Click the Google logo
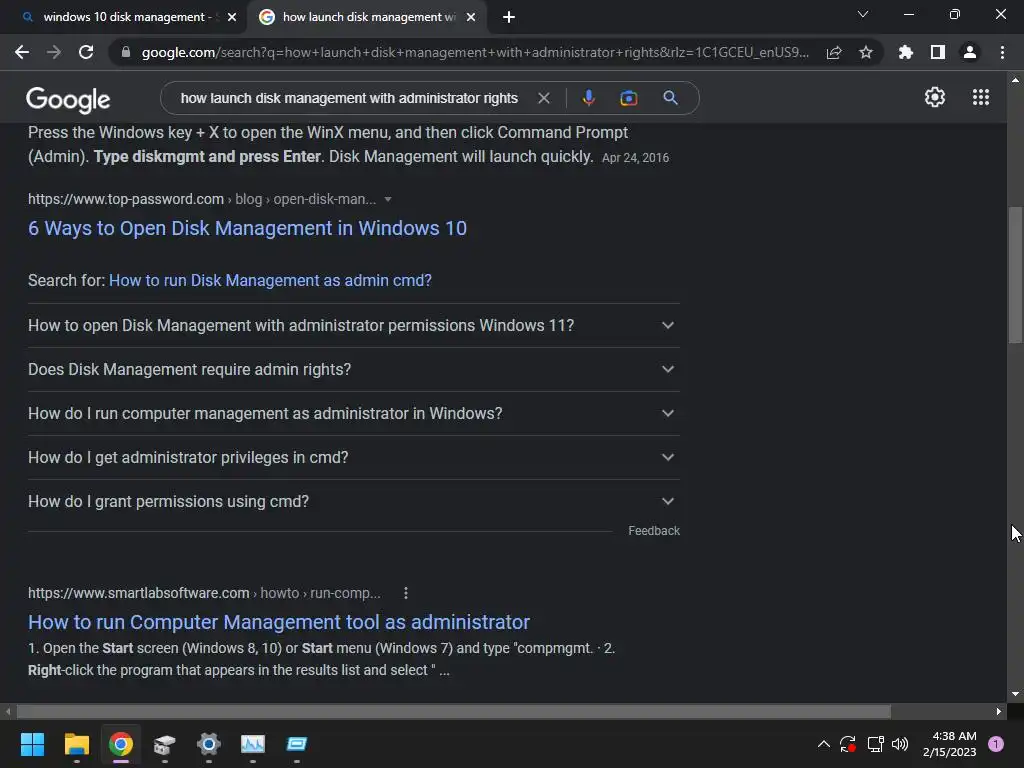Viewport: 1024px width, 768px height. point(68,99)
